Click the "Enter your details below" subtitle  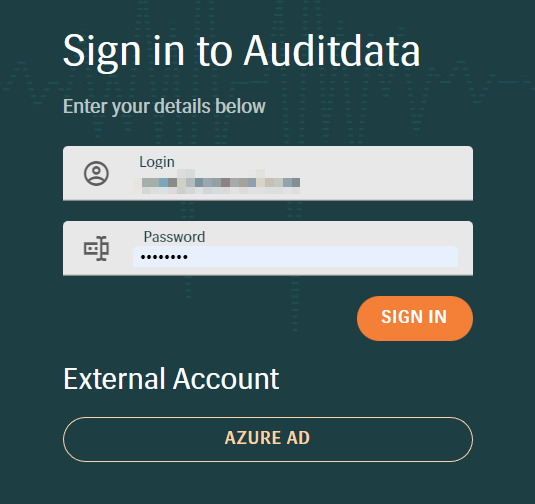click(164, 106)
